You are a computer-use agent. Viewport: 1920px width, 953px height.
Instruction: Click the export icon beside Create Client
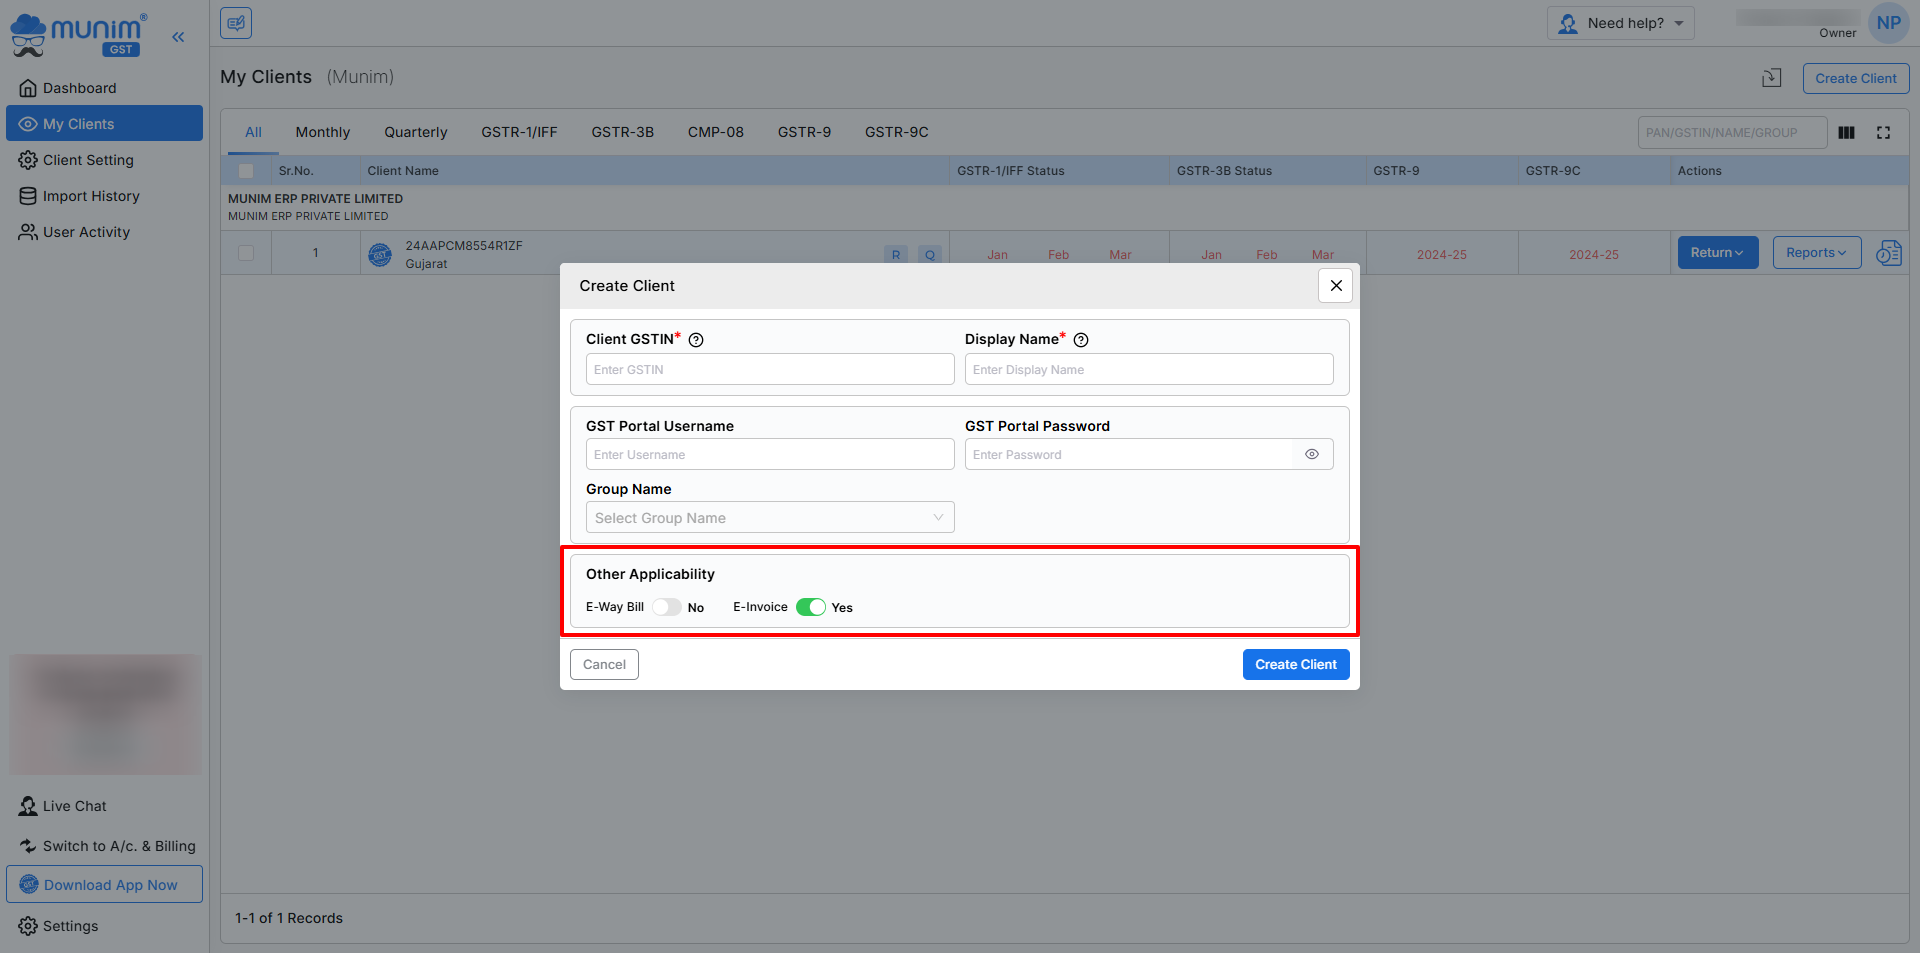[x=1771, y=78]
